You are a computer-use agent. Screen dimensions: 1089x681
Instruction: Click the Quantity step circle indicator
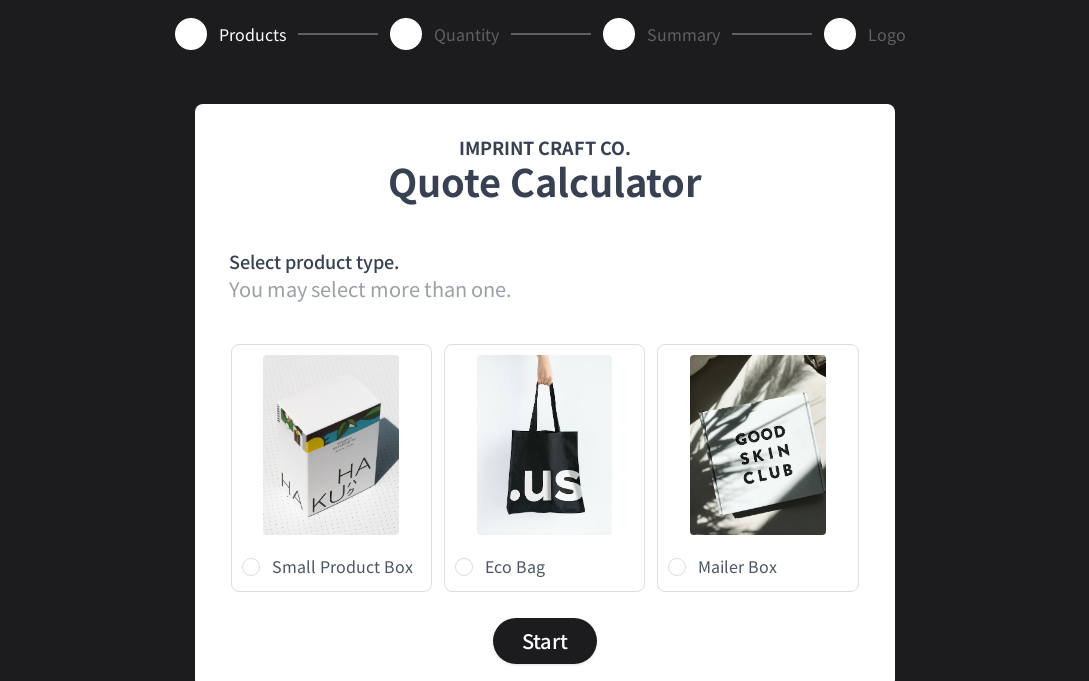[406, 34]
